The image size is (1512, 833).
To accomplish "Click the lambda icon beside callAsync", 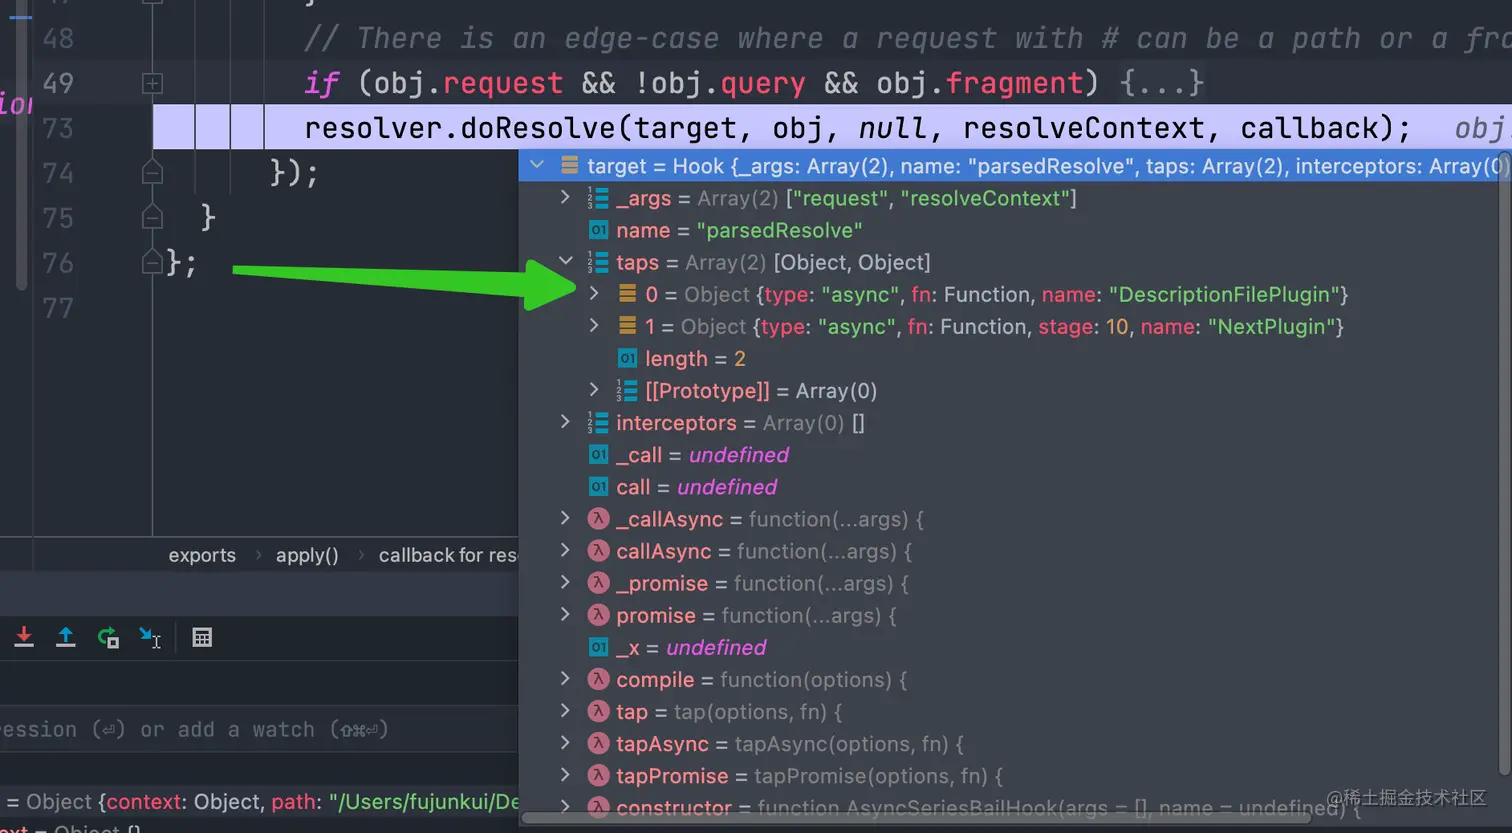I will click(x=598, y=551).
